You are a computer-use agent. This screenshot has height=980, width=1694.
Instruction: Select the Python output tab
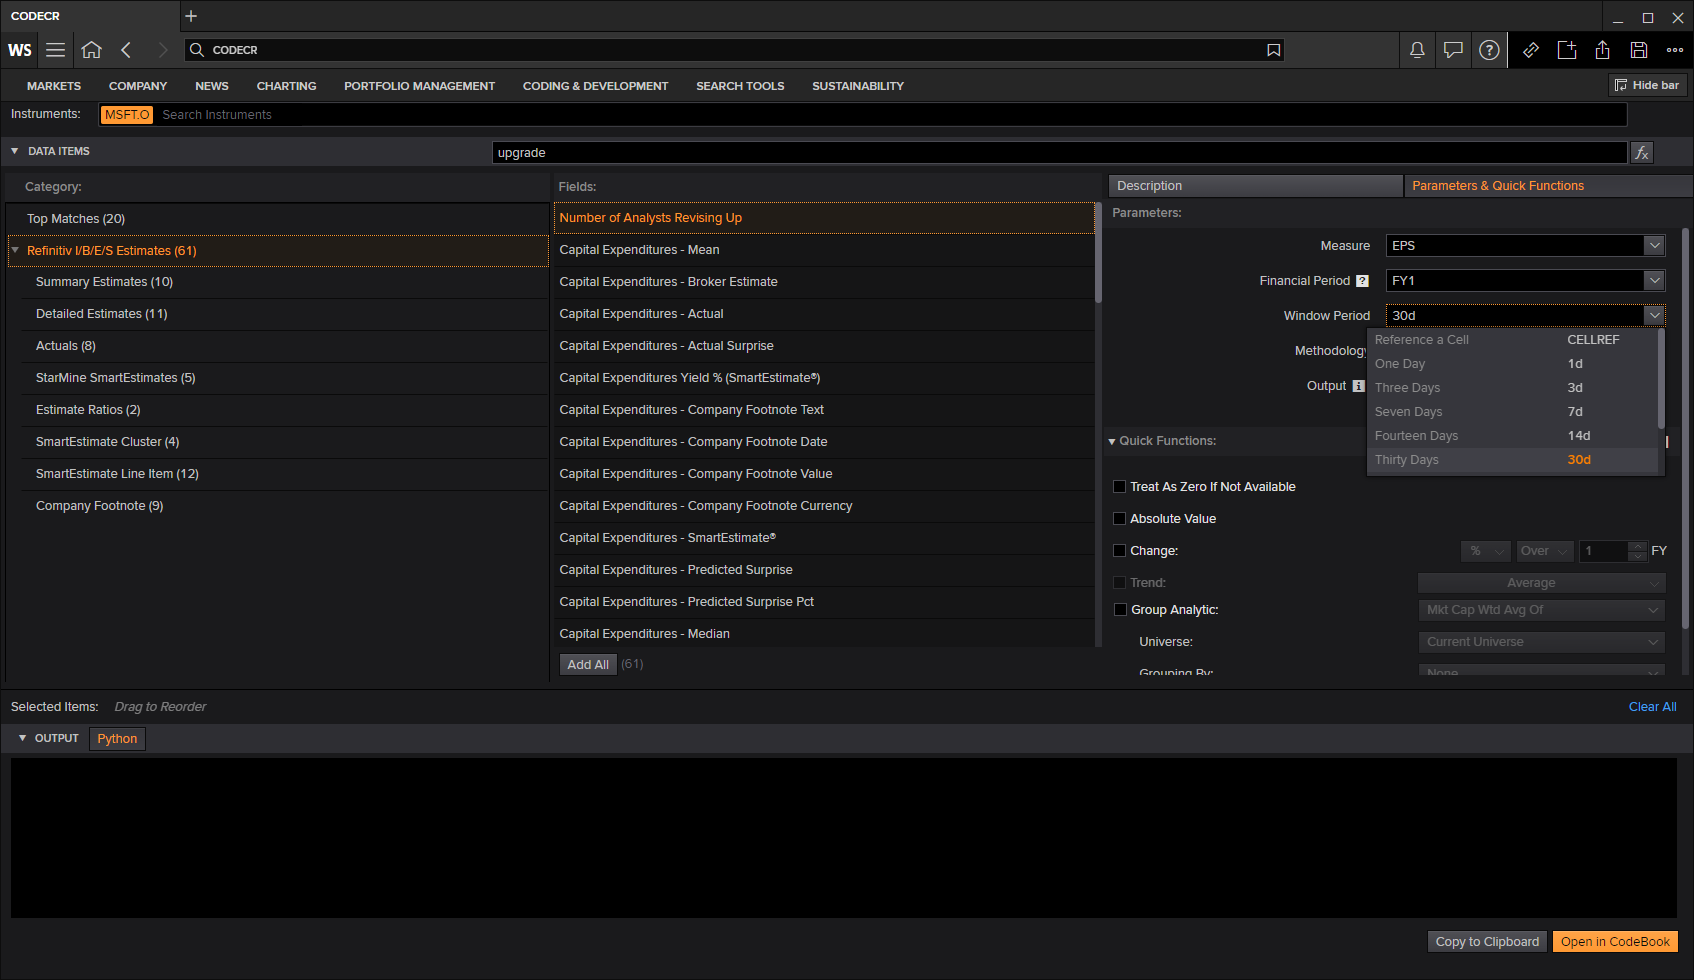pos(117,739)
